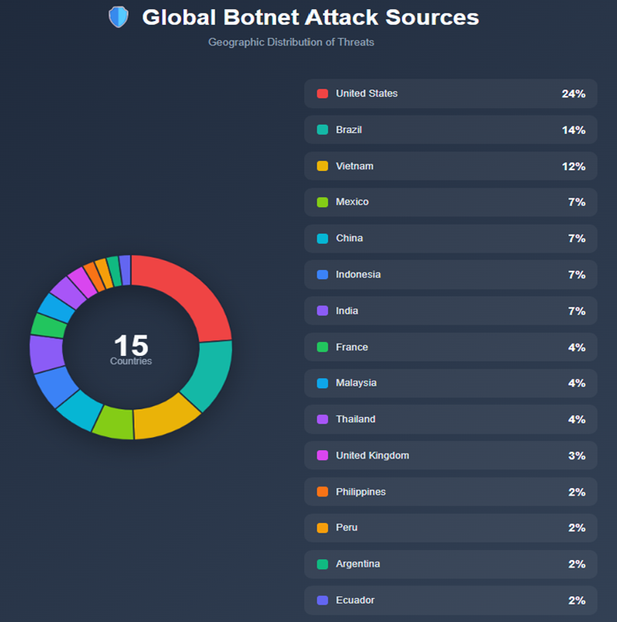Click the Philippines orange swatch
617x622 pixels.
click(x=322, y=492)
